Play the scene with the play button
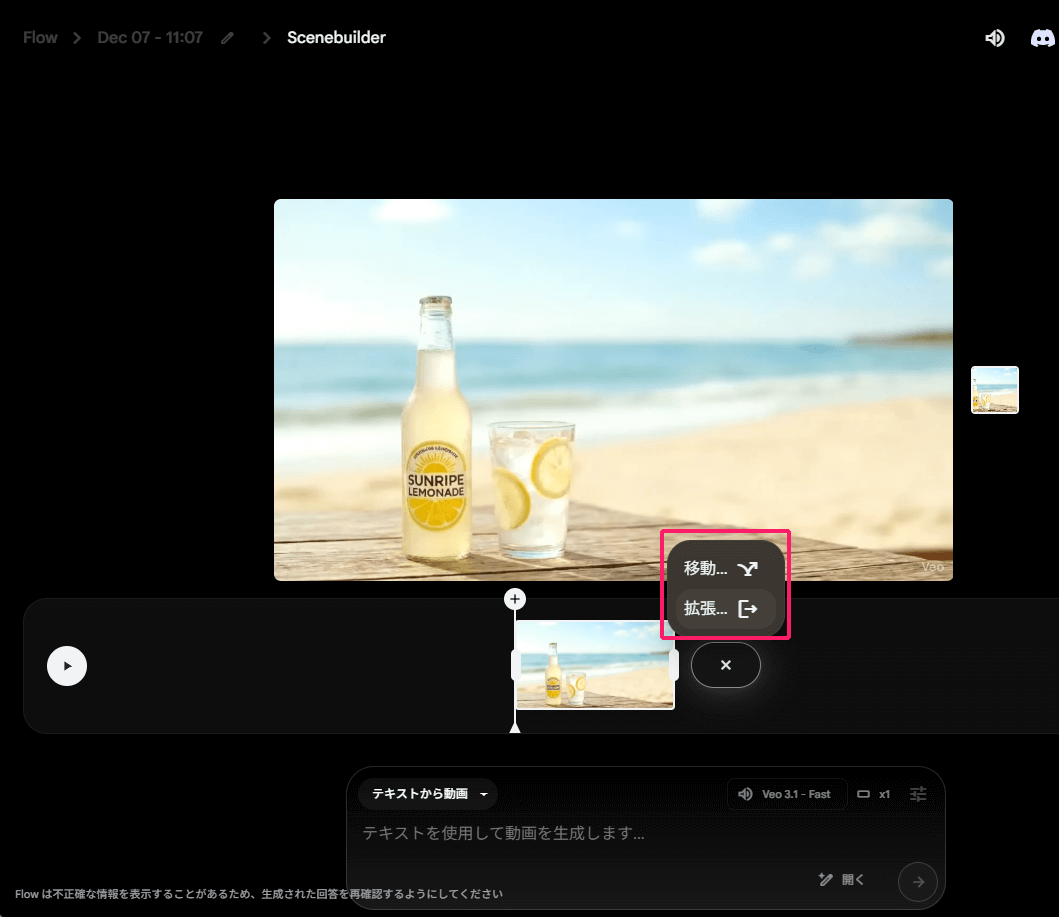The image size is (1059, 917). point(67,665)
